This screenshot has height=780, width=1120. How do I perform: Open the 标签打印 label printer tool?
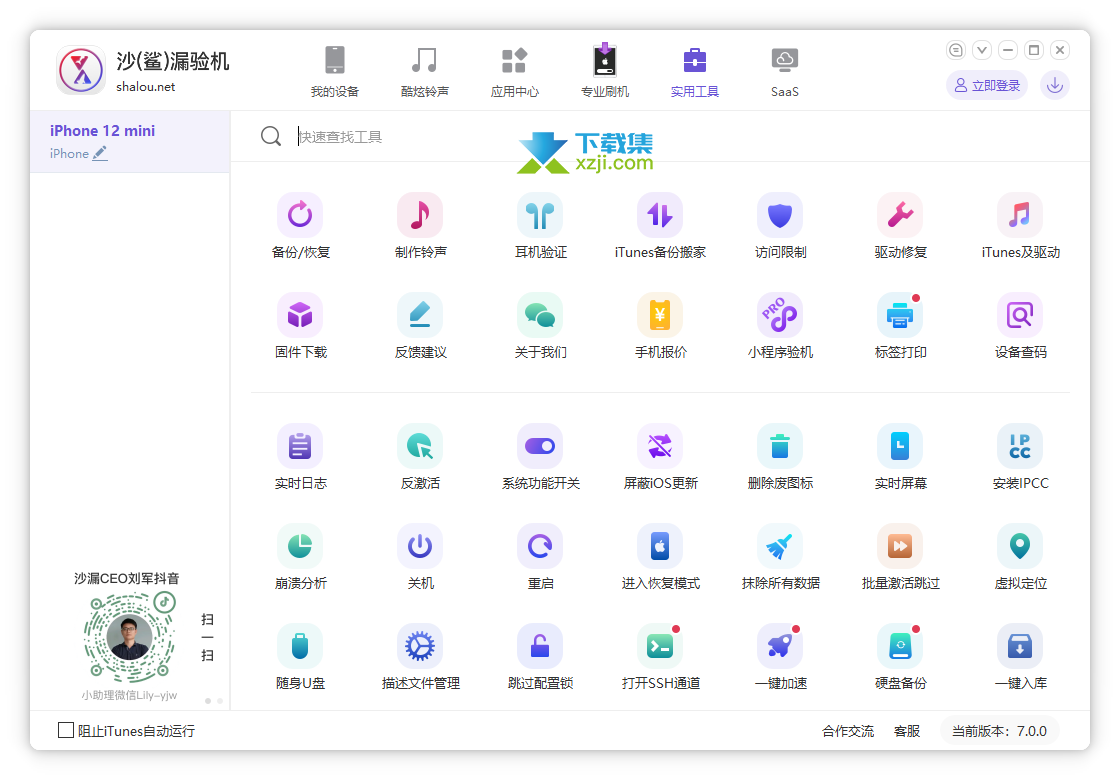click(900, 315)
